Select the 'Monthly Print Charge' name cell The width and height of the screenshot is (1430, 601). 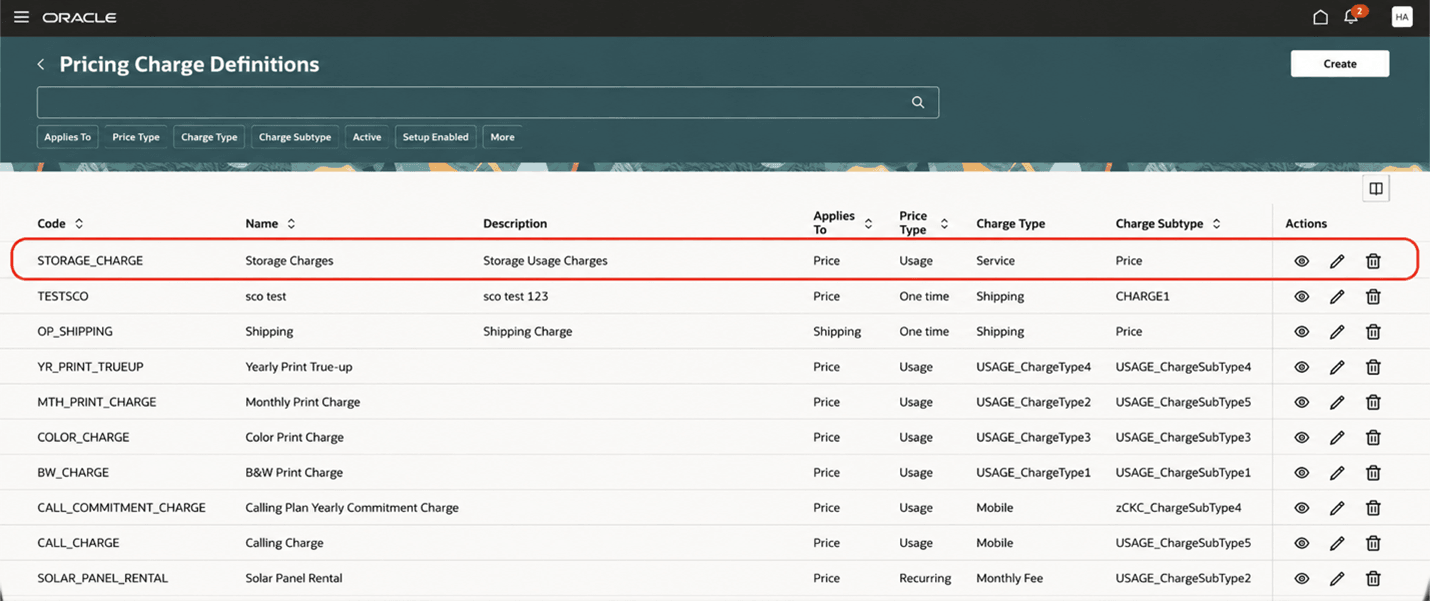pyautogui.click(x=303, y=402)
